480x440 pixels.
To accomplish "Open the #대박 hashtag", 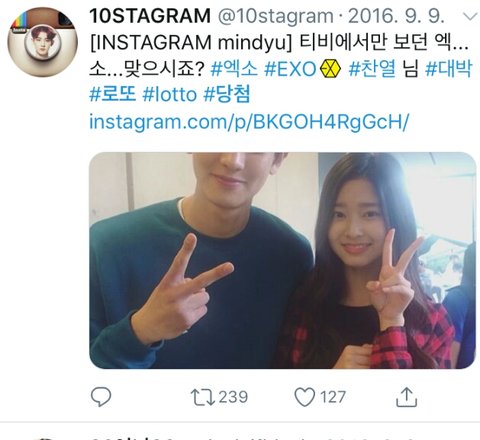I will 449,69.
